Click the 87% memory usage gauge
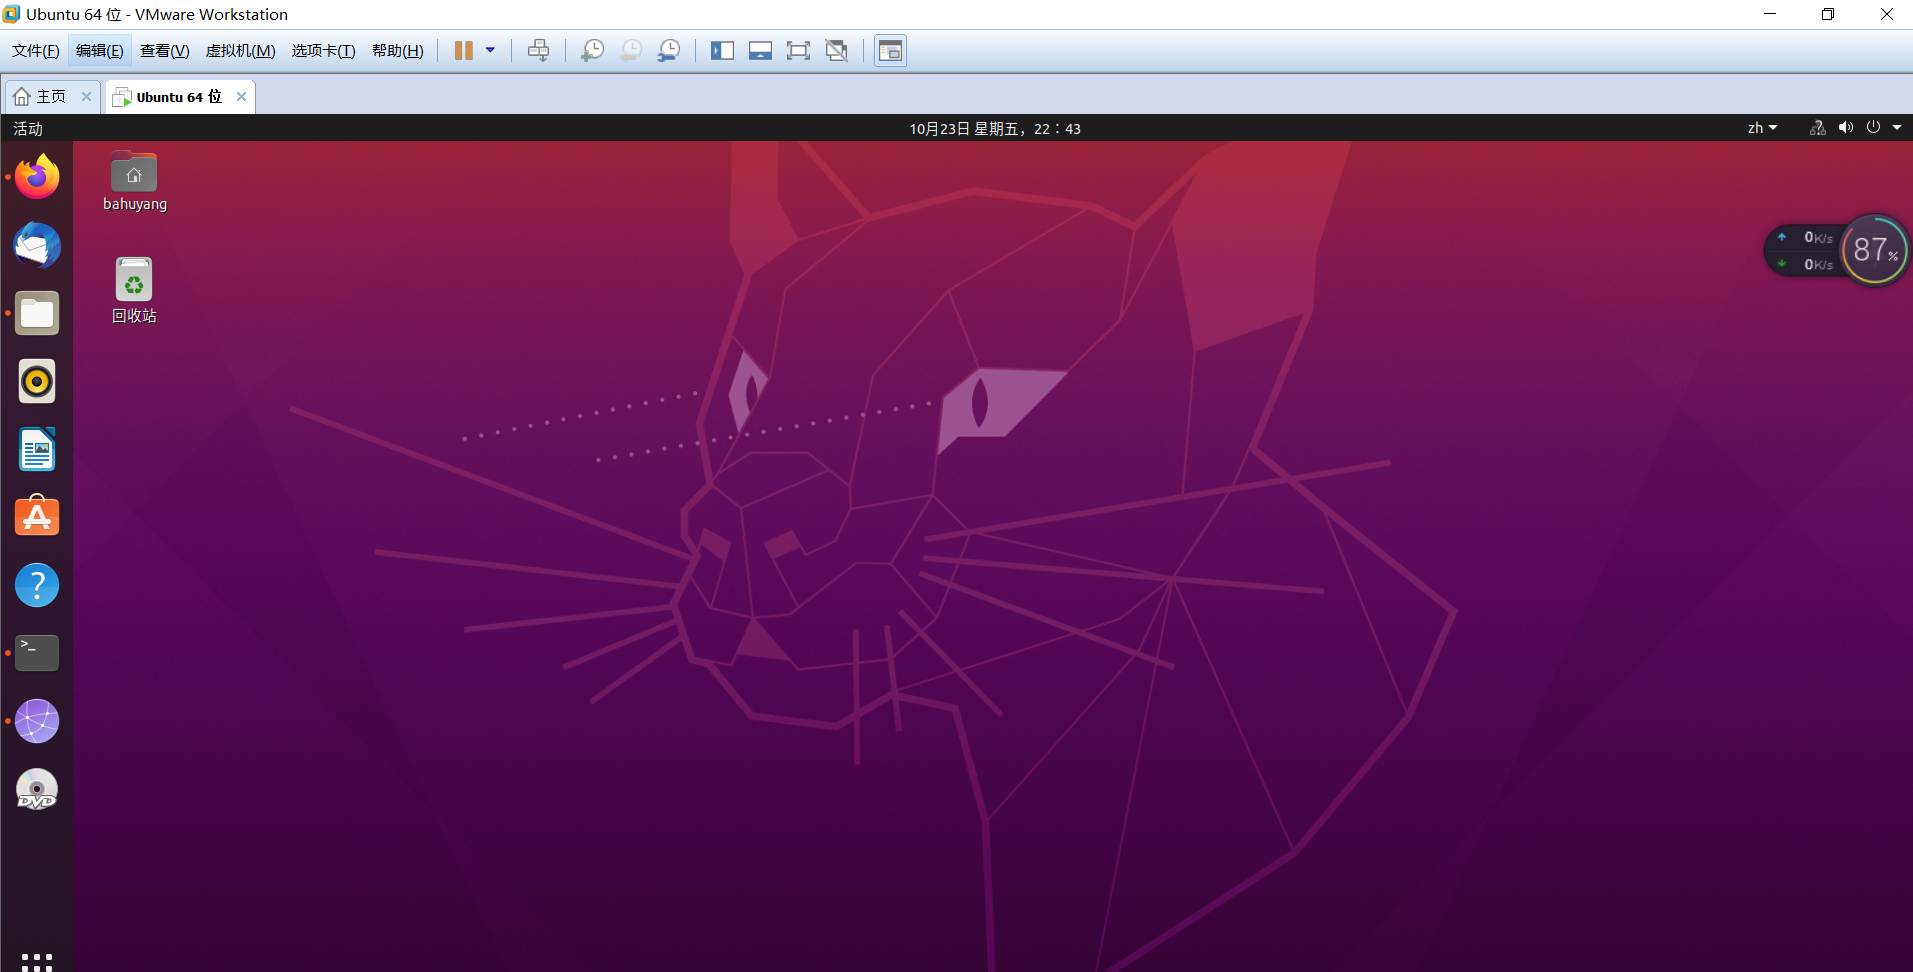The height and width of the screenshot is (972, 1913). point(1874,250)
